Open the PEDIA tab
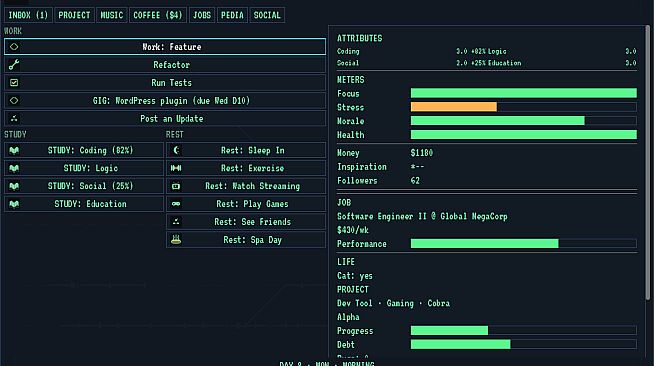 tap(232, 15)
